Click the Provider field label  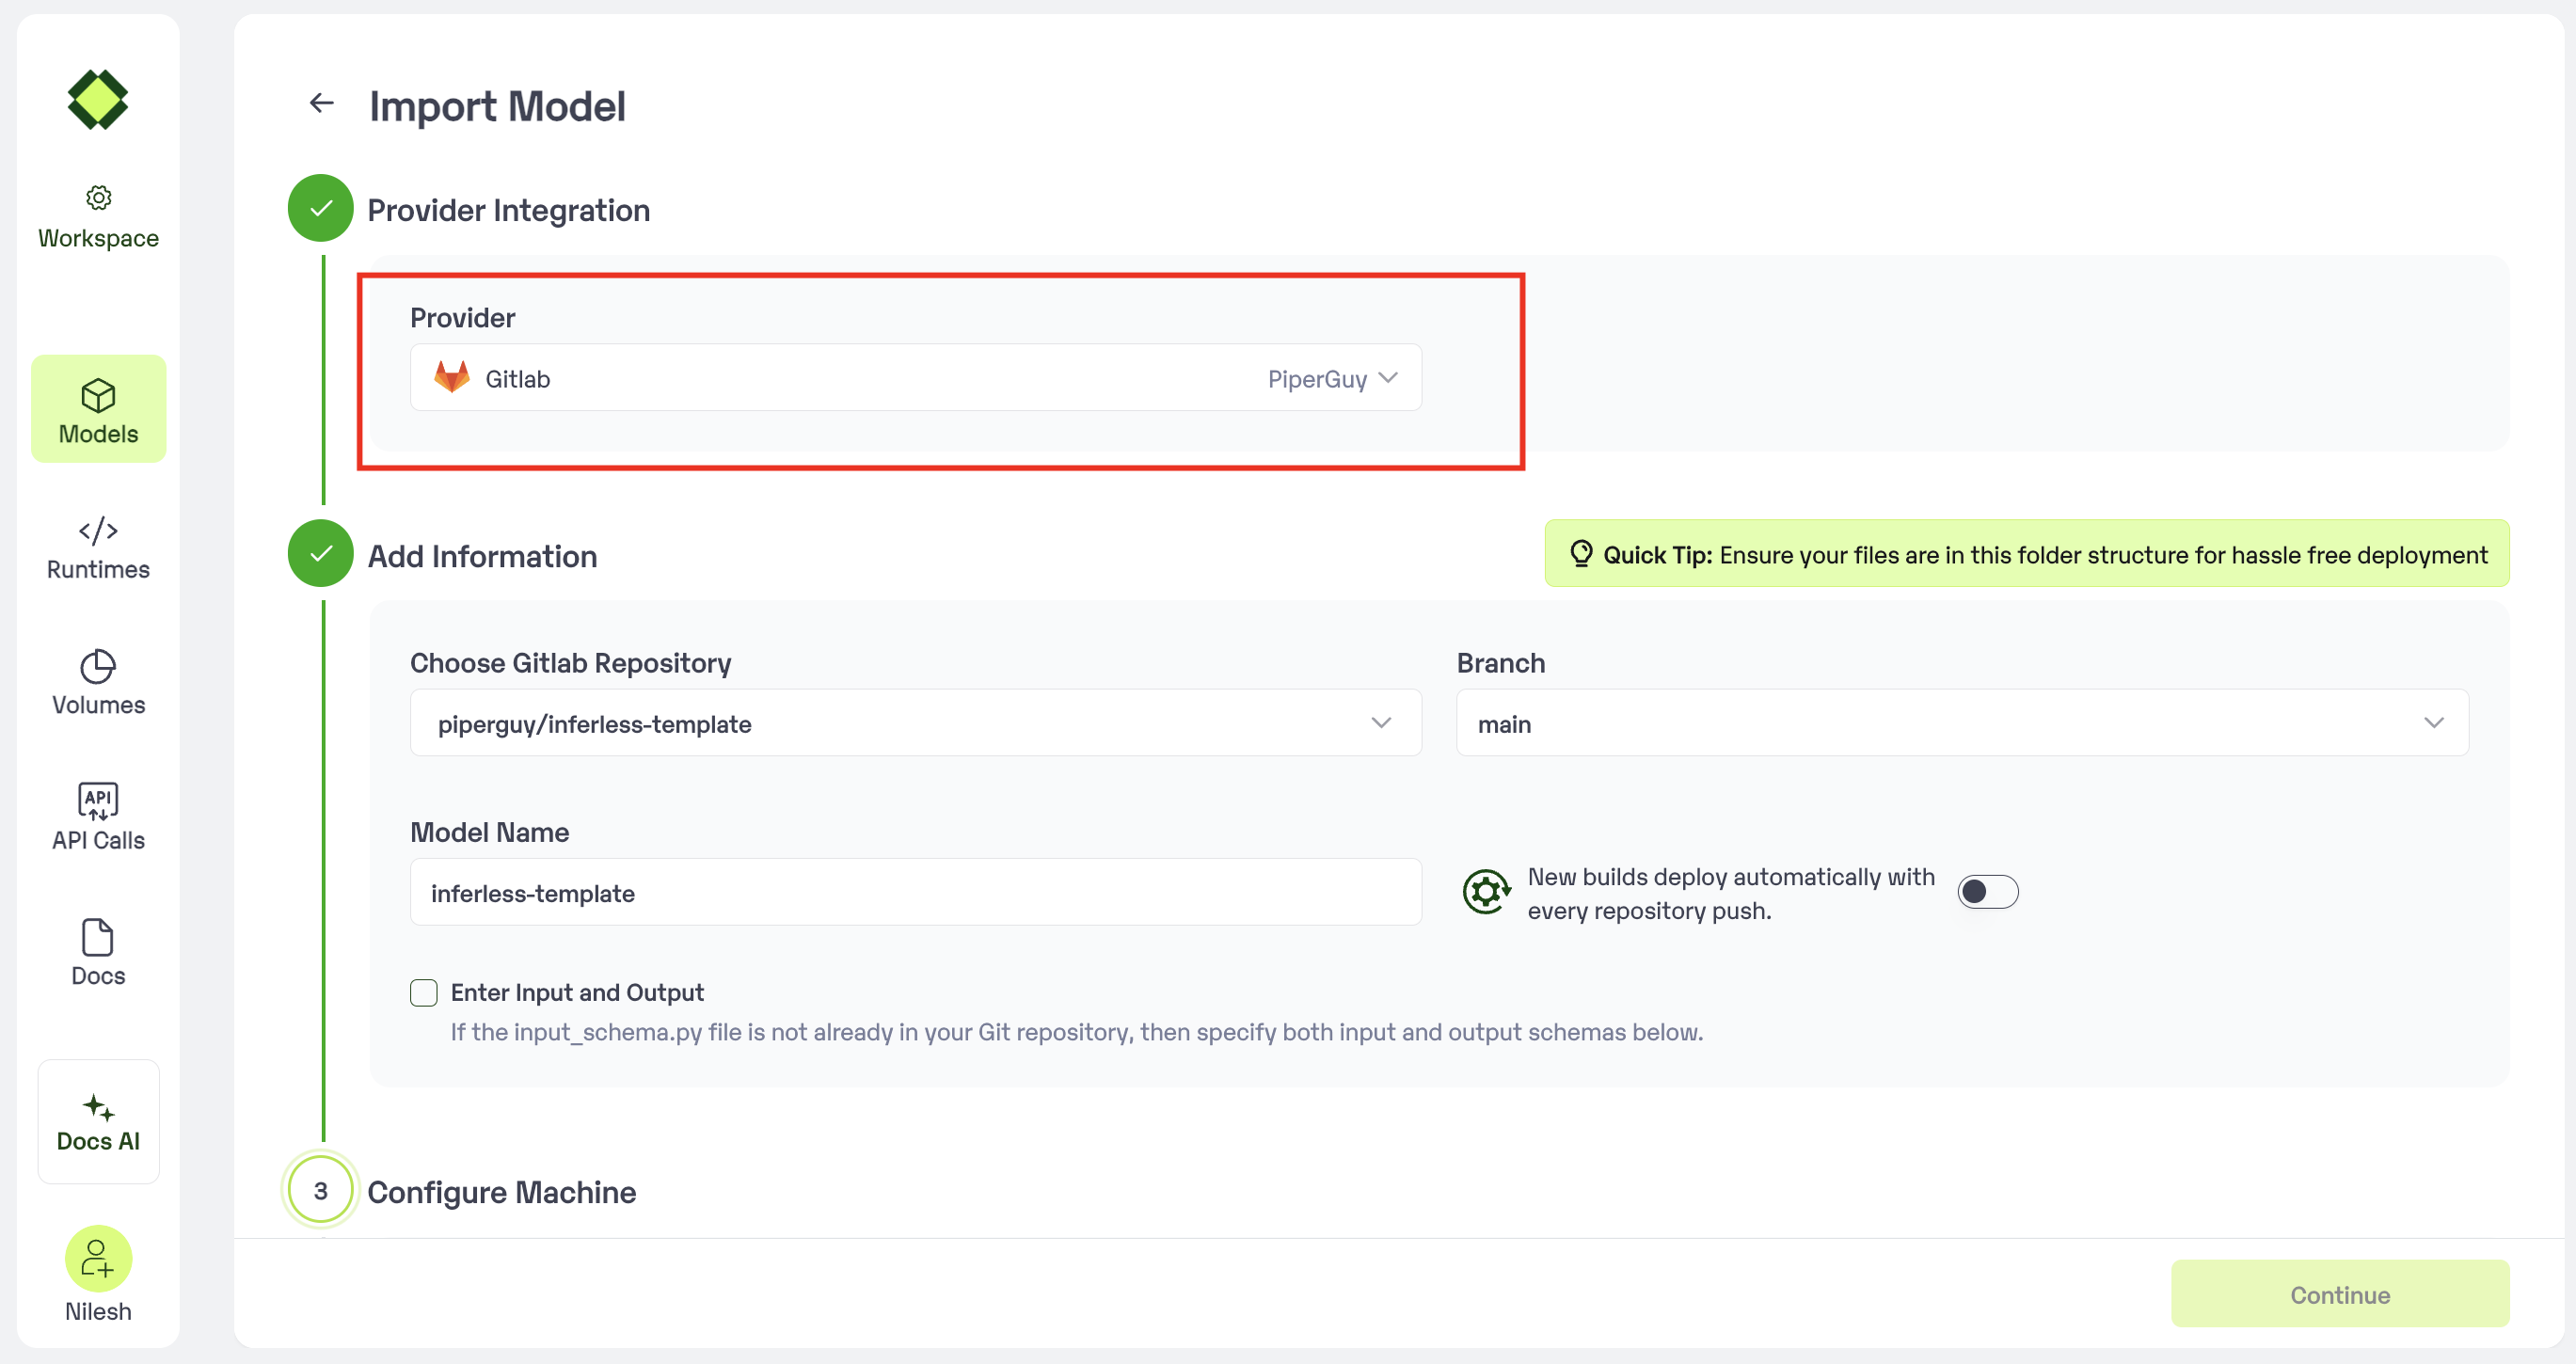tap(463, 318)
